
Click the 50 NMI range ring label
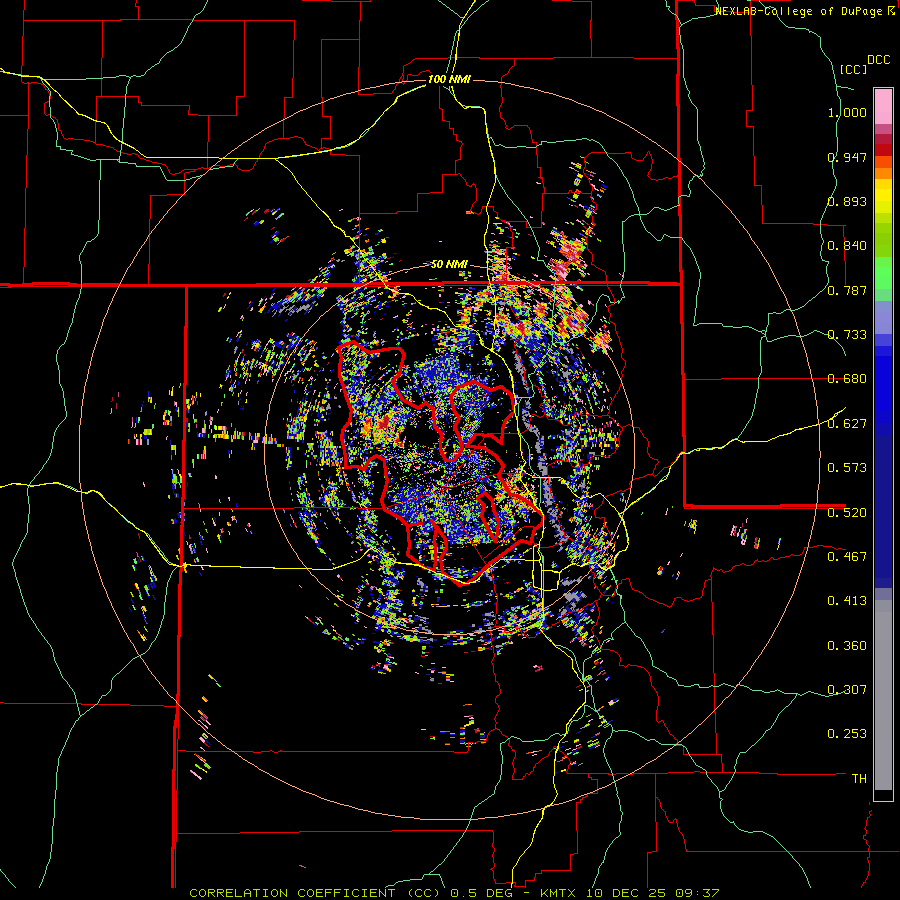449,265
